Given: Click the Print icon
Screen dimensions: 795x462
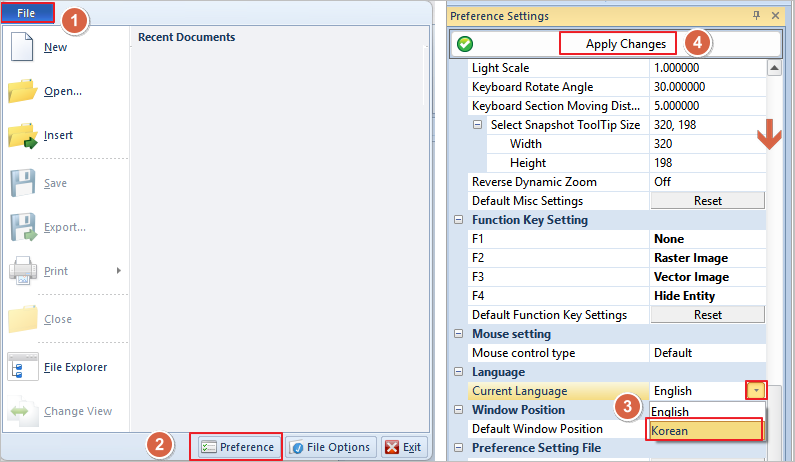Looking at the screenshot, I should coord(22,270).
